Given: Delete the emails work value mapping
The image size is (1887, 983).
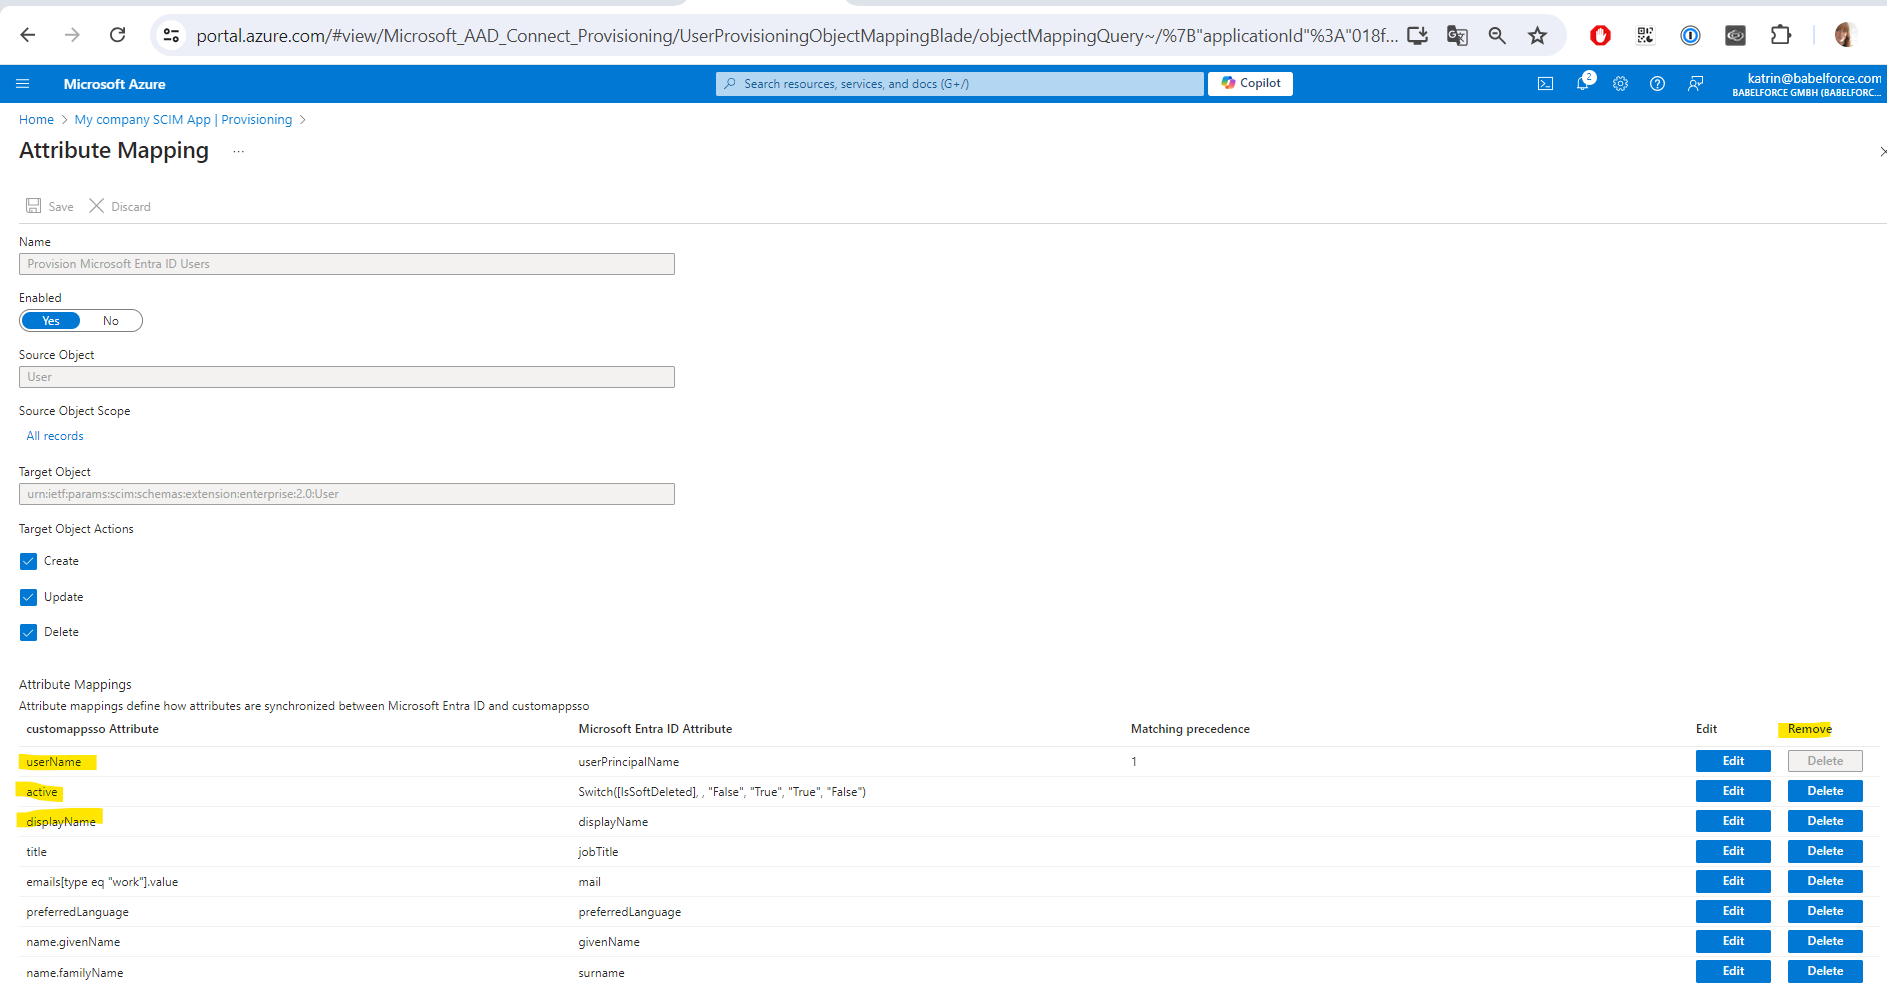Looking at the screenshot, I should tap(1825, 881).
